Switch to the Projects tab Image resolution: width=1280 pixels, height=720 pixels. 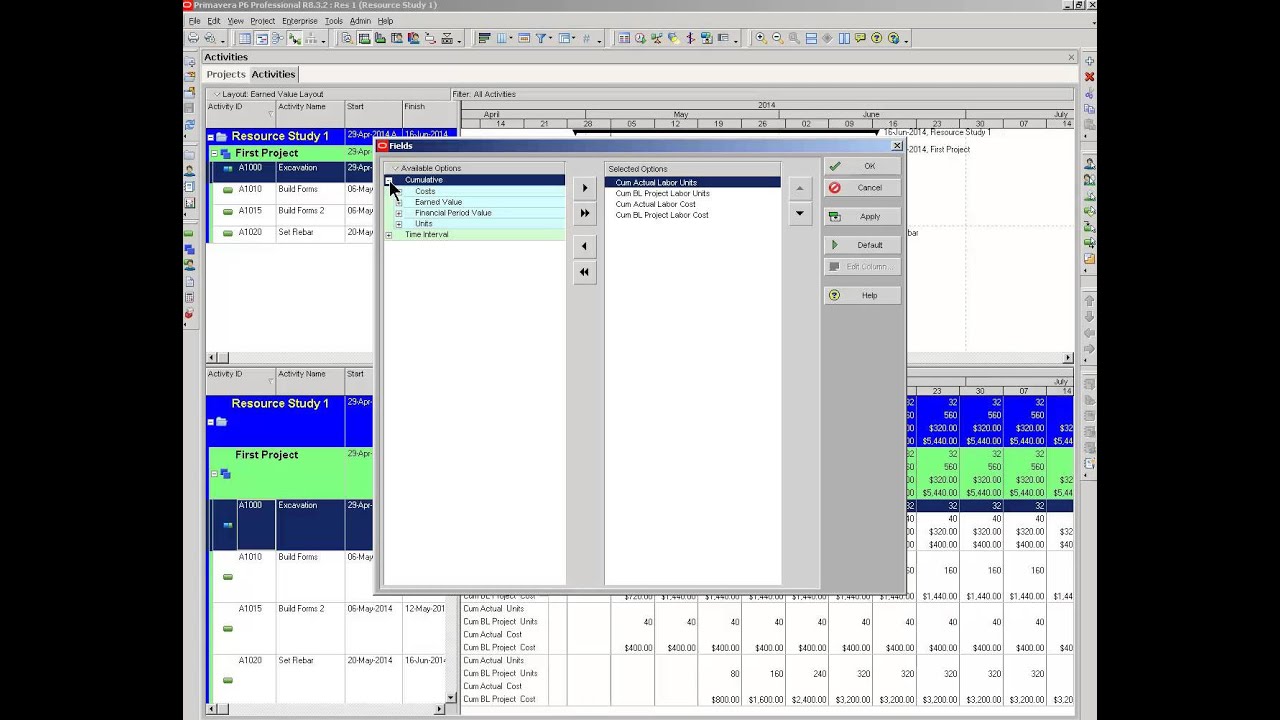click(226, 74)
